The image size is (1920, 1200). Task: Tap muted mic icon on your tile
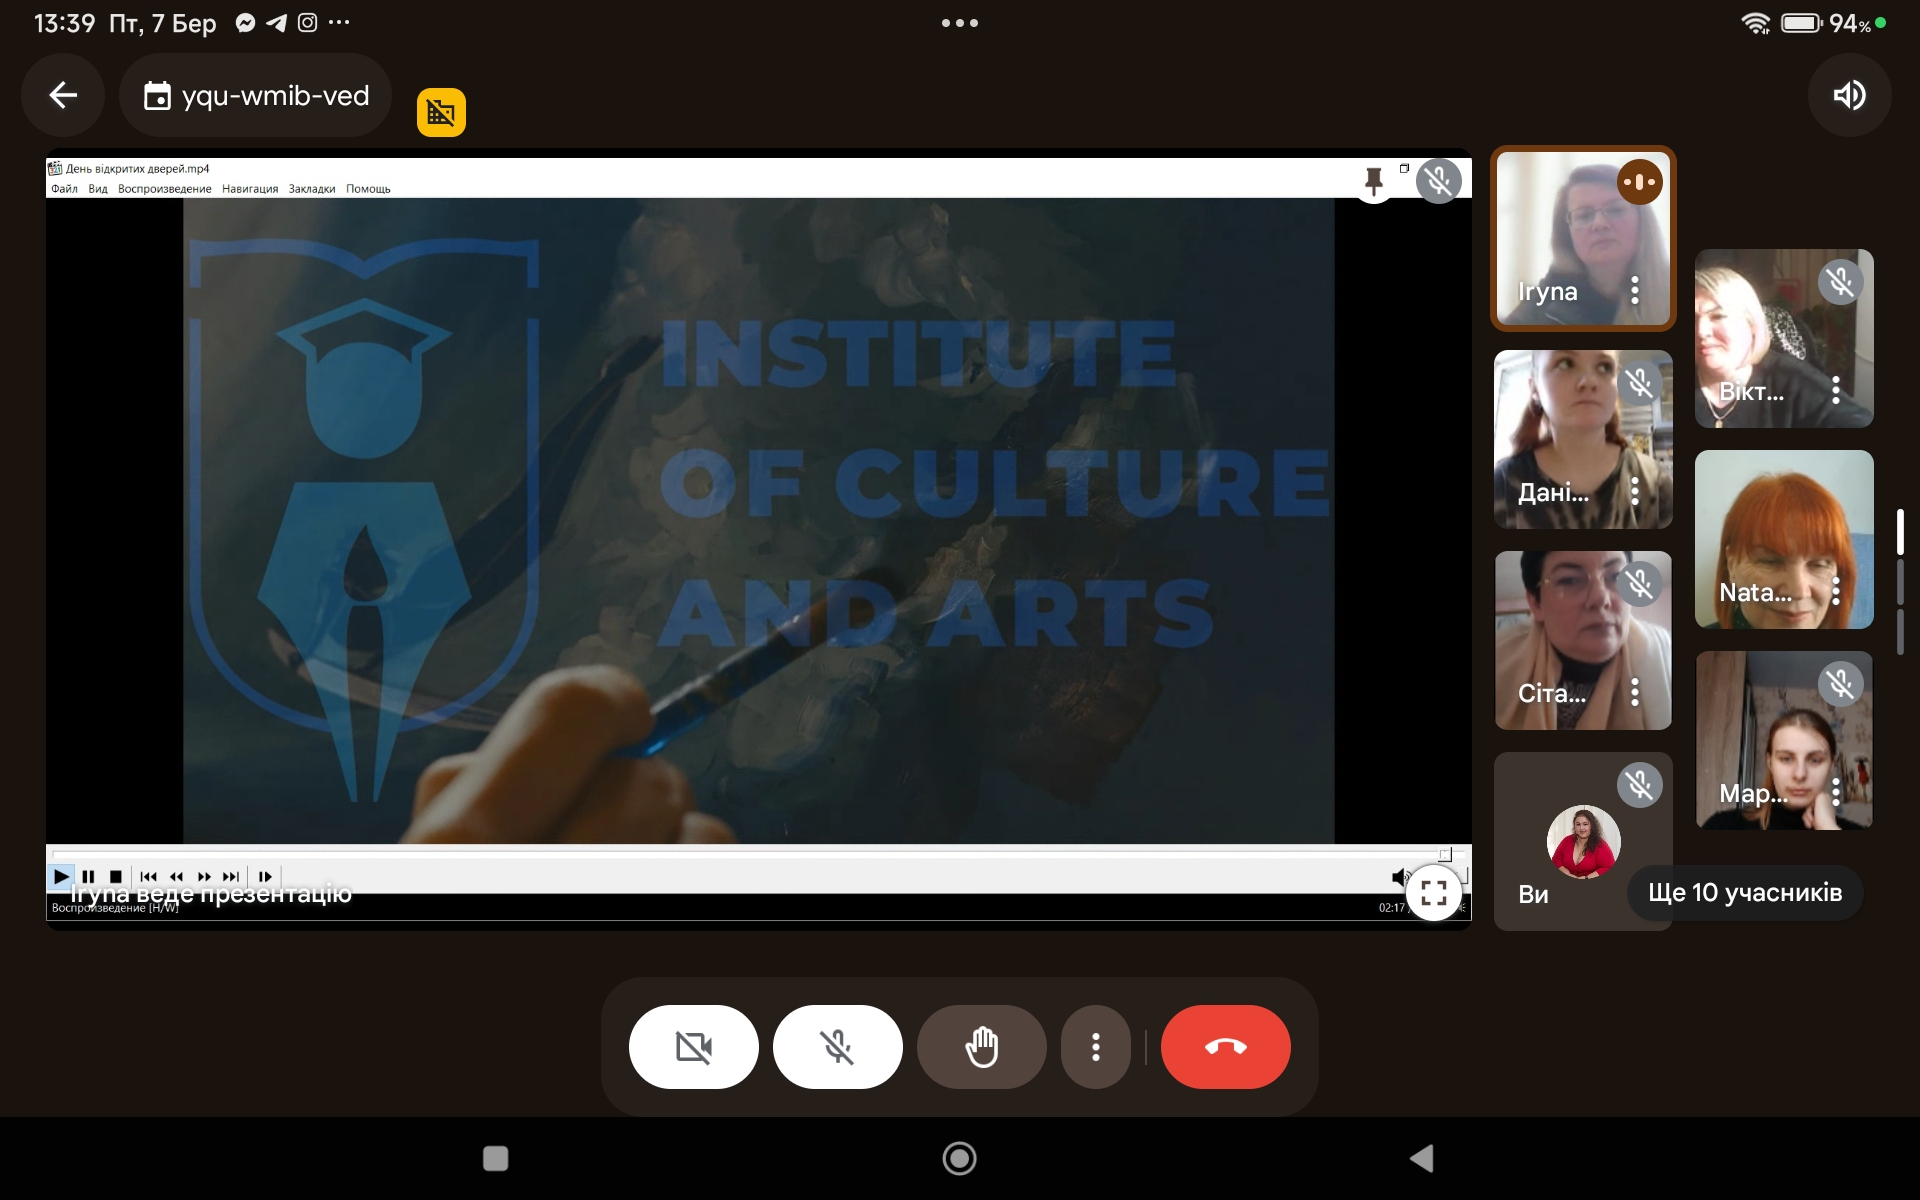pos(1640,785)
